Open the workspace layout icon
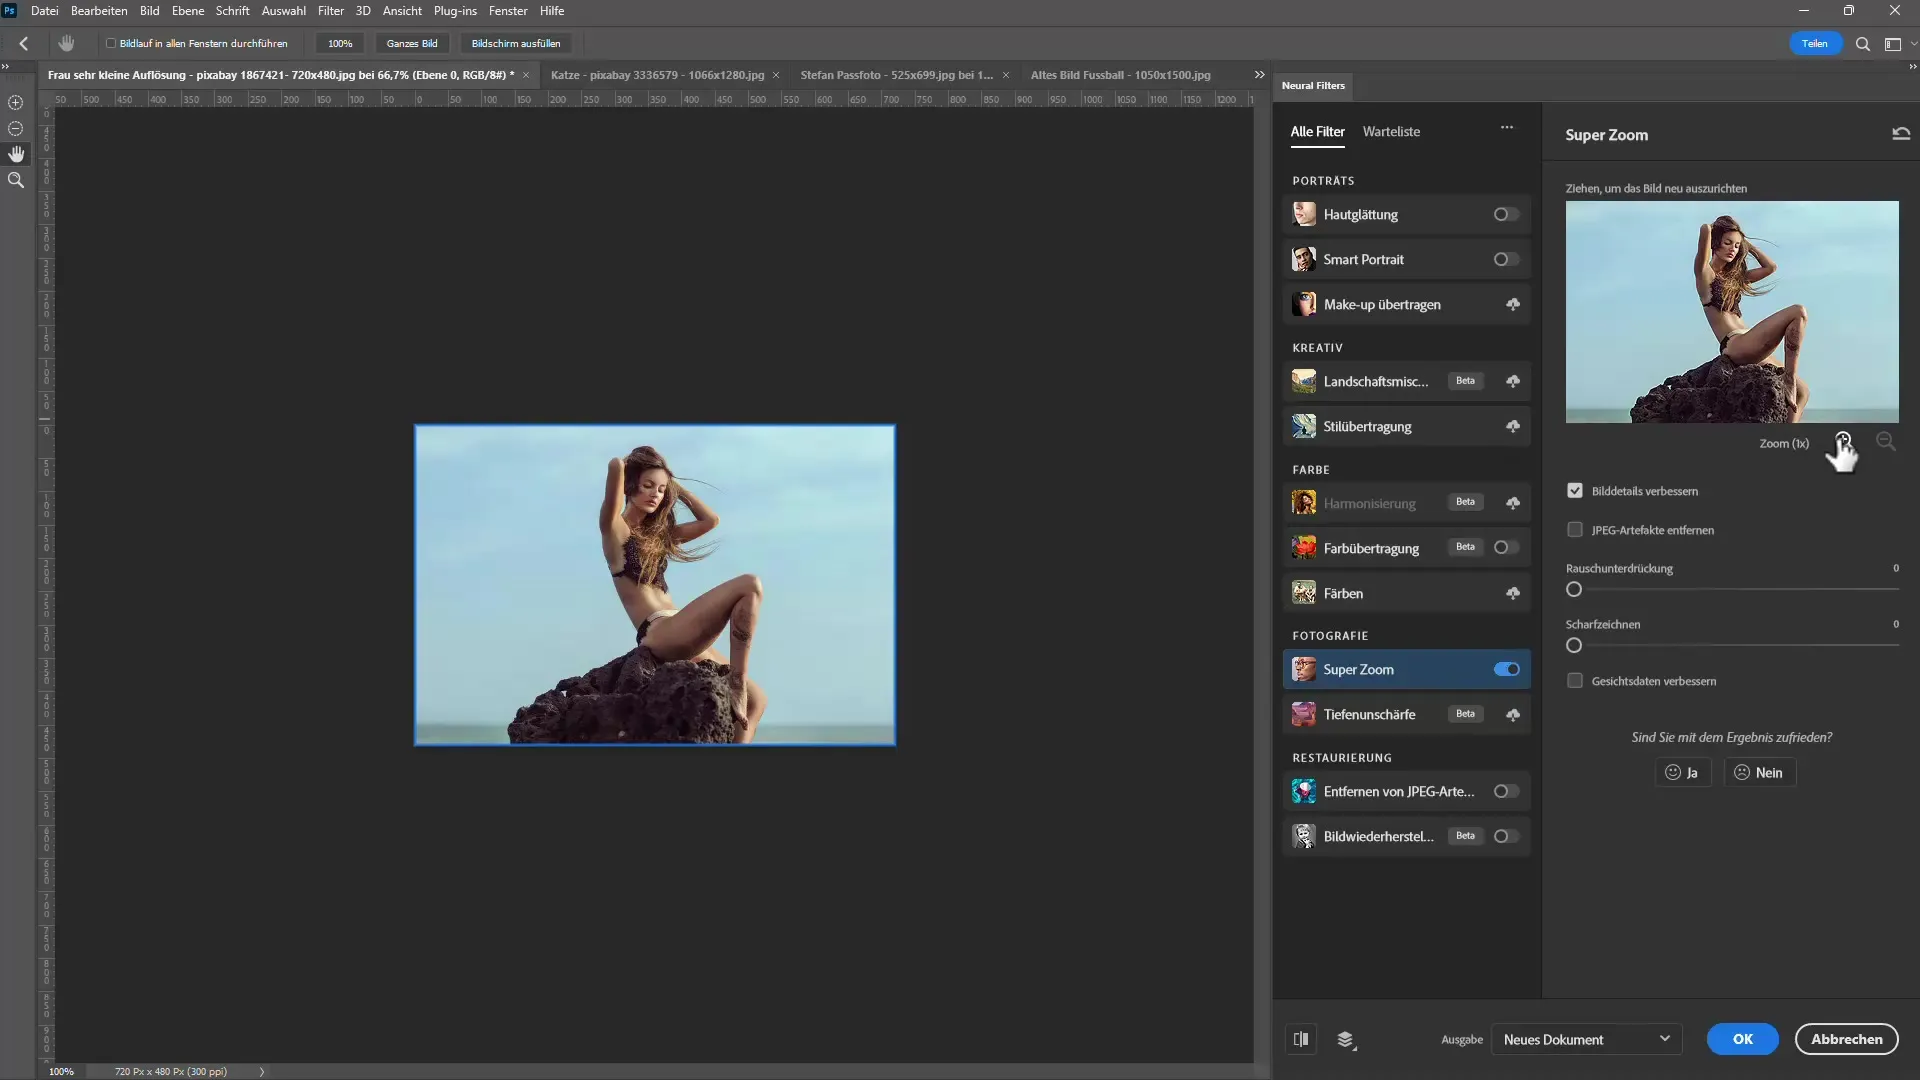 (x=1892, y=44)
